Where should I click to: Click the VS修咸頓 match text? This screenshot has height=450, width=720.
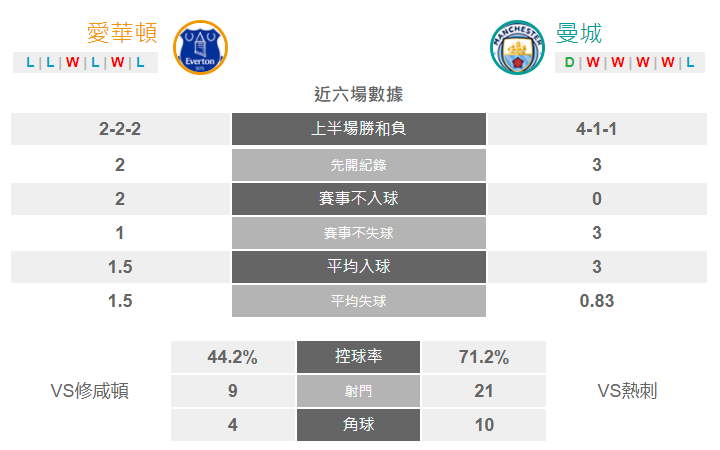pyautogui.click(x=90, y=391)
